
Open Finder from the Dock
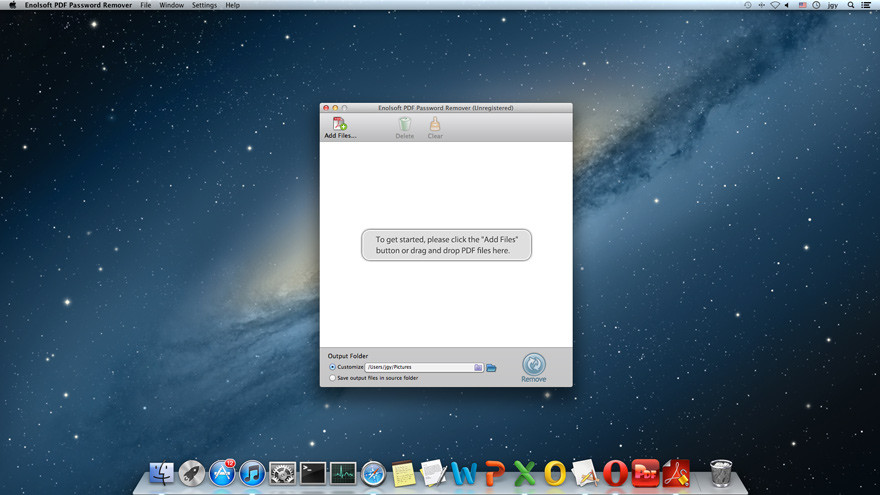[x=162, y=473]
